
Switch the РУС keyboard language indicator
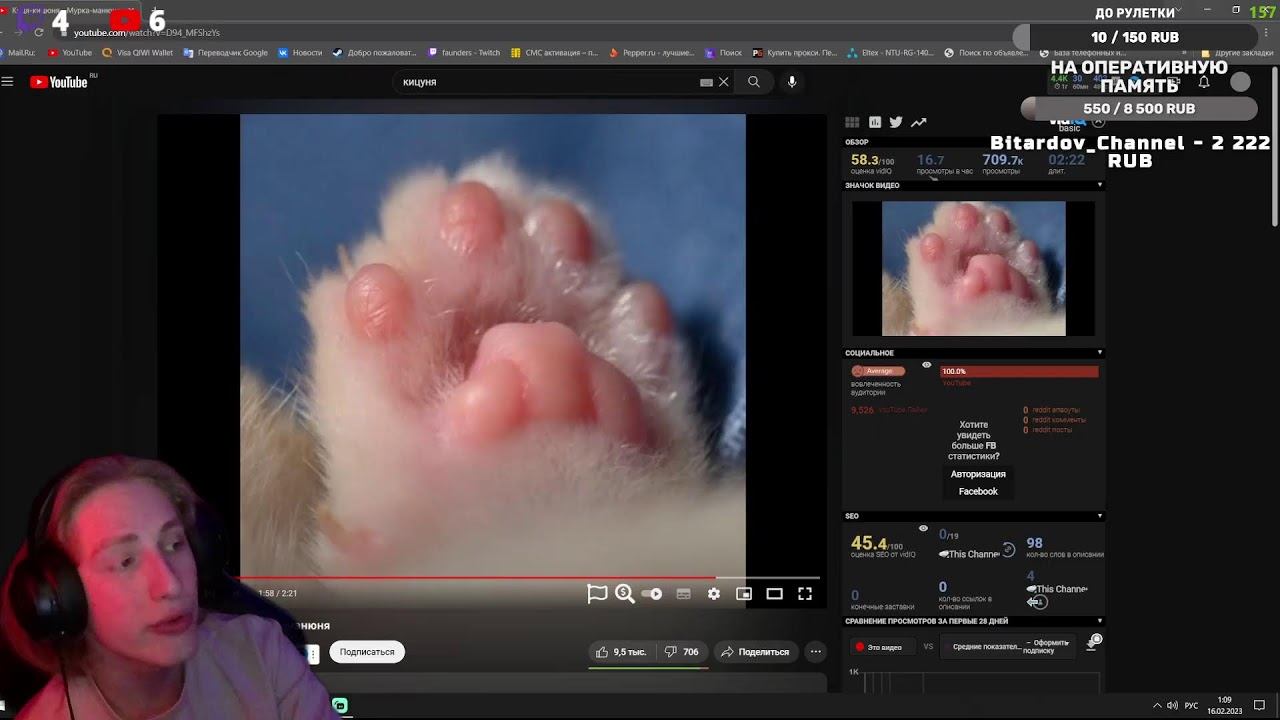[x=1192, y=705]
